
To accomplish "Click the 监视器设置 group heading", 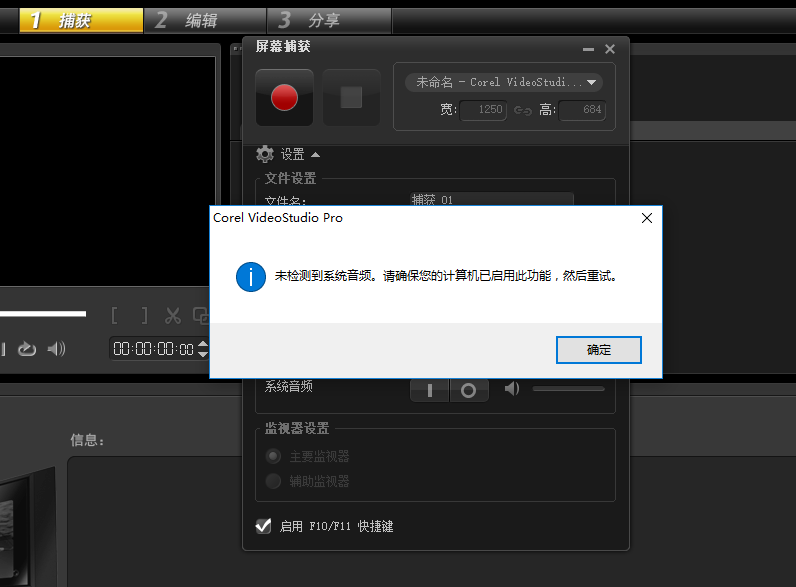I will (x=296, y=428).
